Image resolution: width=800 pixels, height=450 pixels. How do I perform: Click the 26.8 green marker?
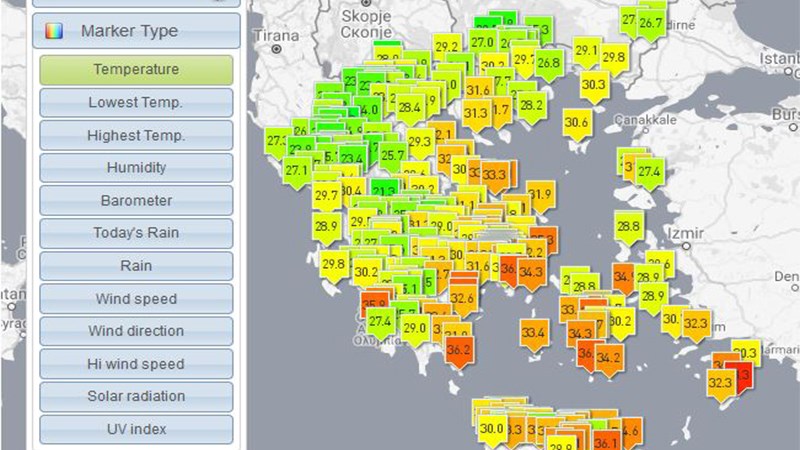[x=549, y=65]
